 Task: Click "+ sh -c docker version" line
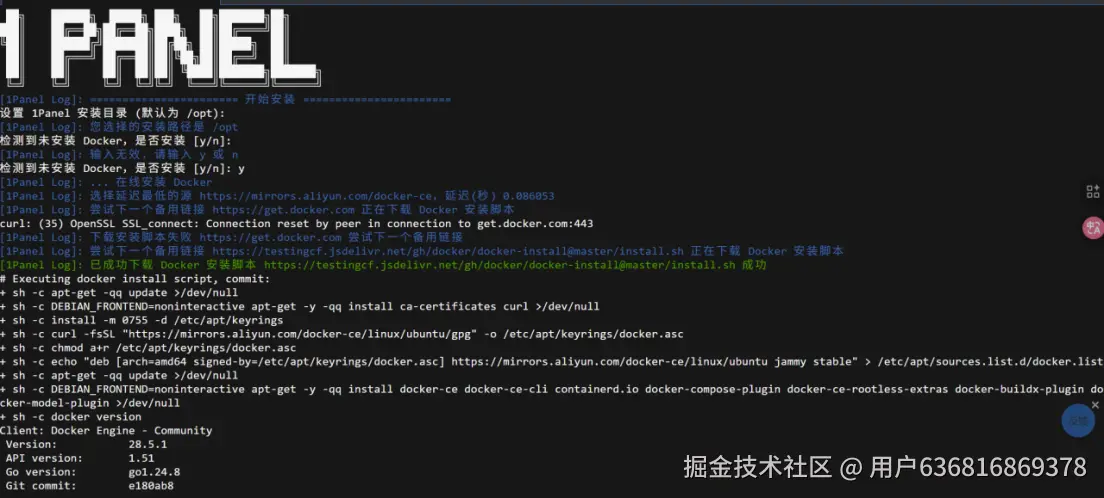coord(70,416)
